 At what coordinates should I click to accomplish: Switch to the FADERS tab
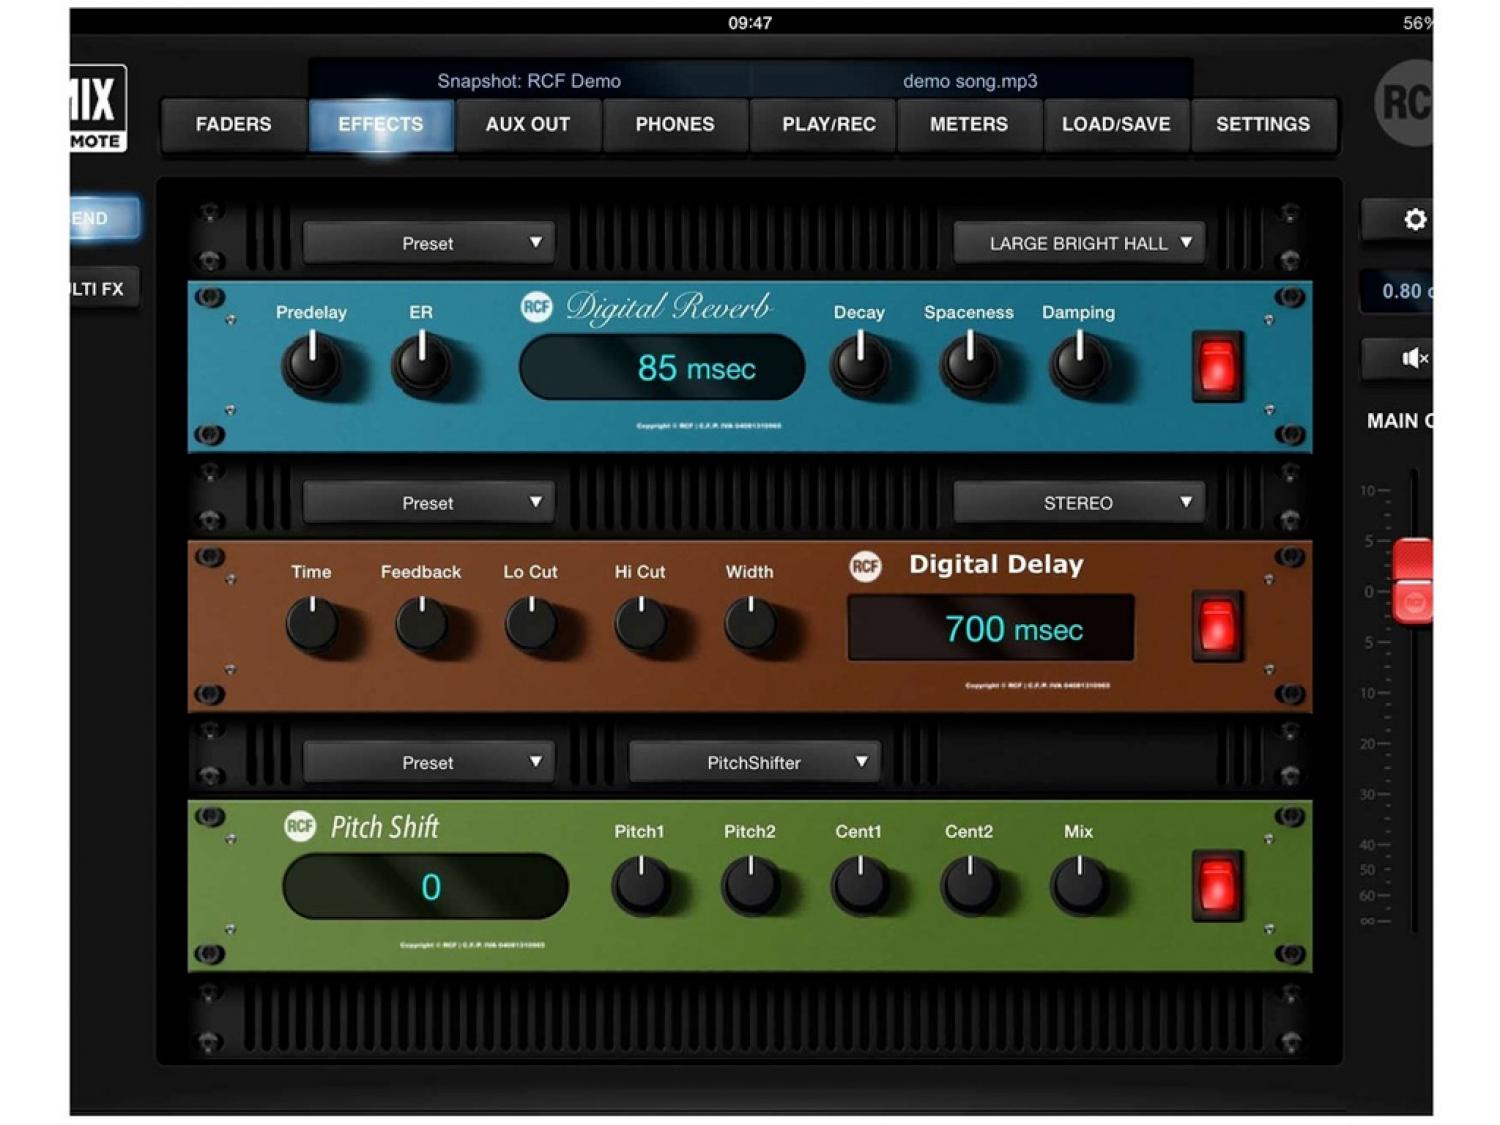point(233,125)
